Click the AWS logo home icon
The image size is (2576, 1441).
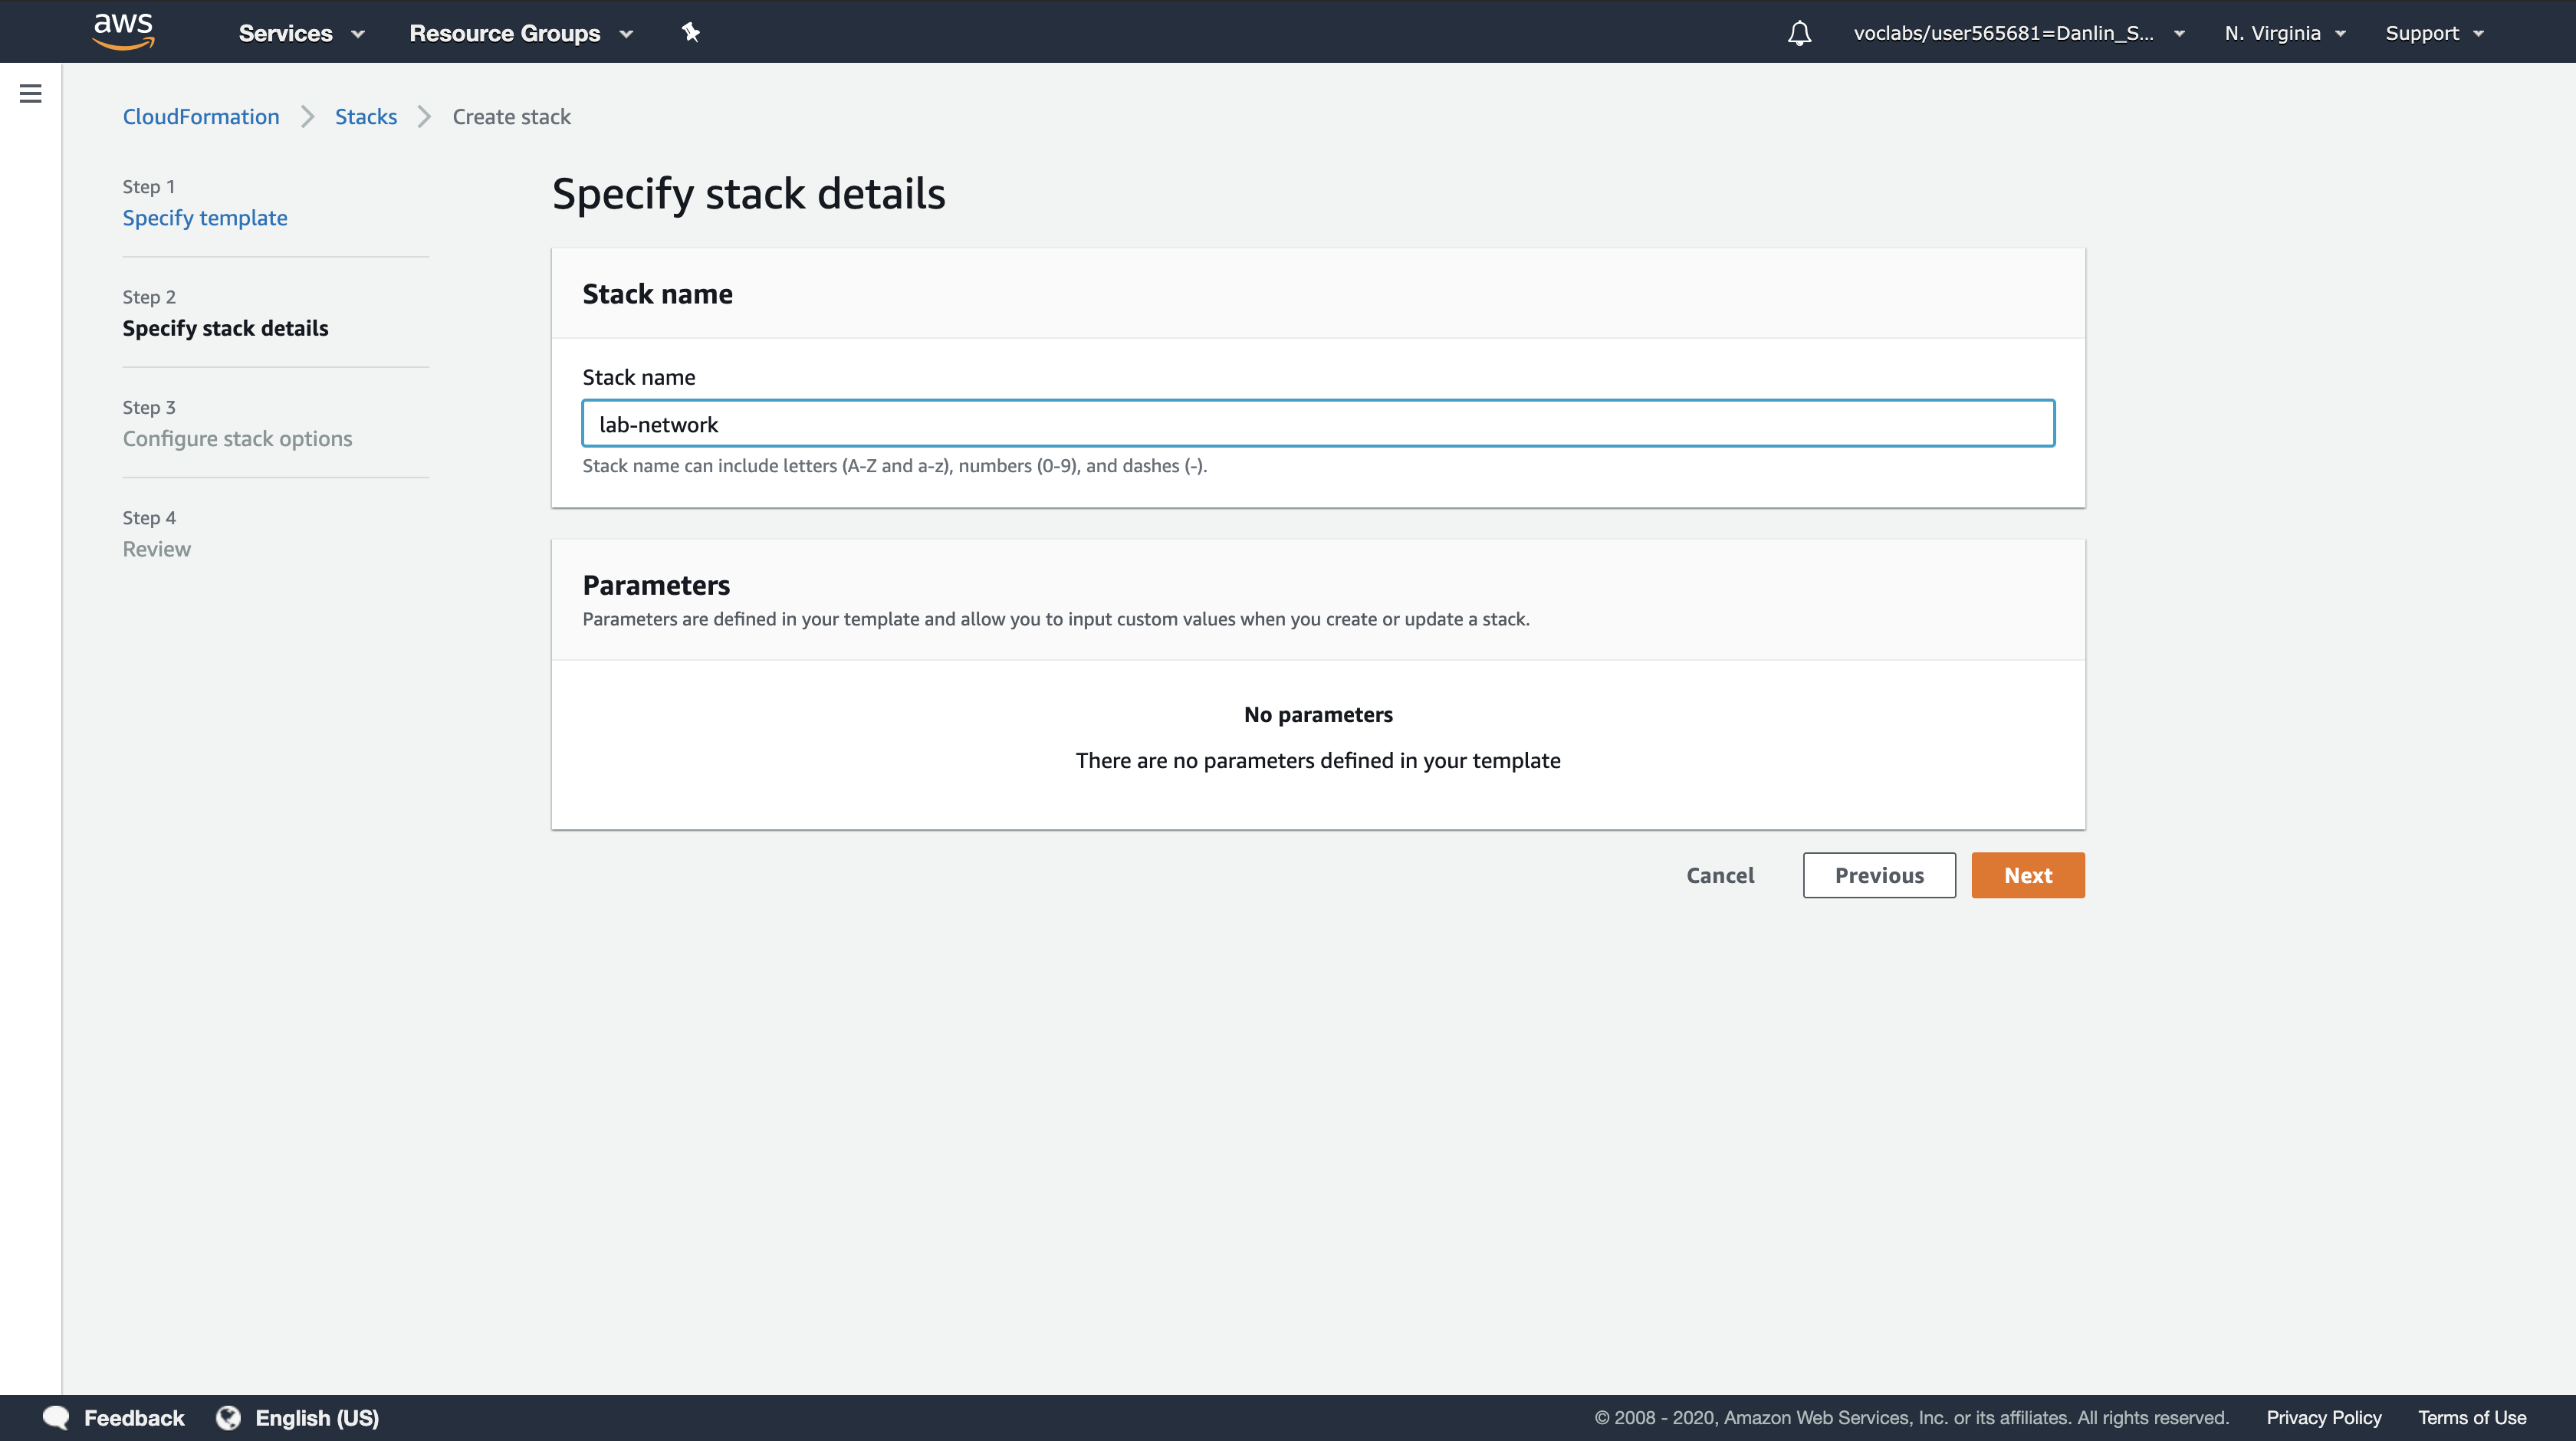pos(123,31)
